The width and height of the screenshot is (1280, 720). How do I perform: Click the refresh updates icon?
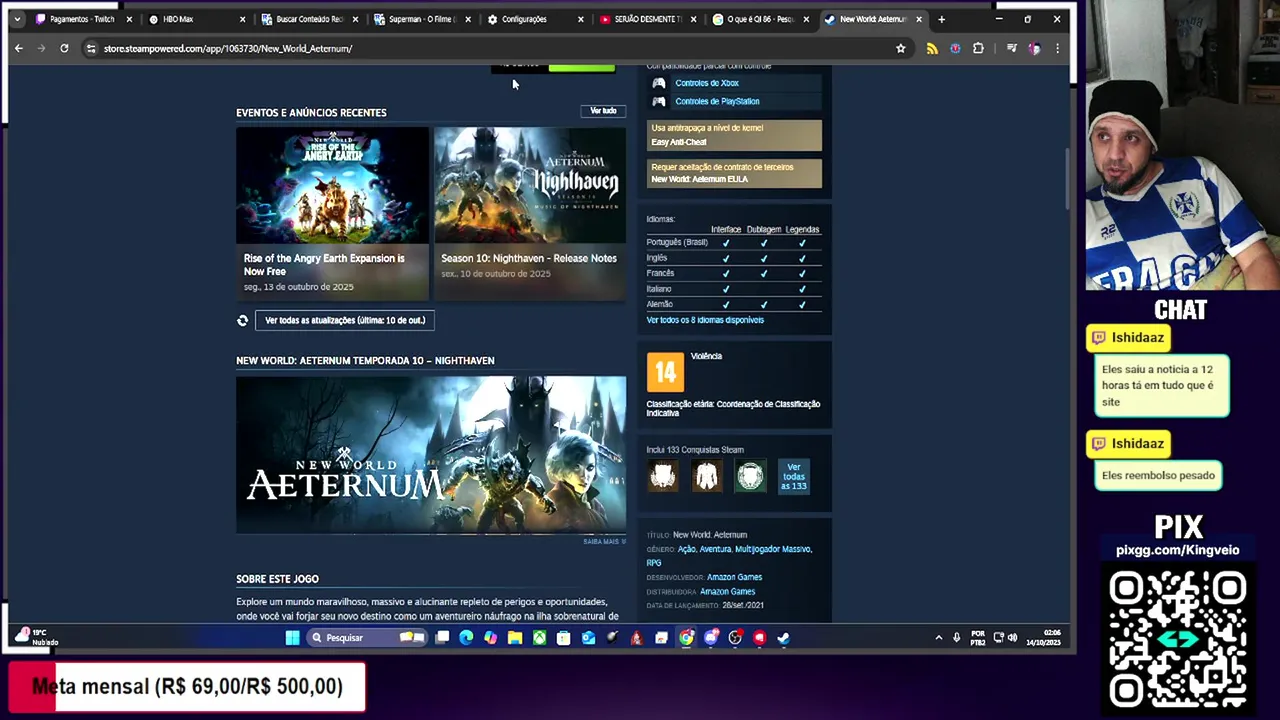point(242,320)
